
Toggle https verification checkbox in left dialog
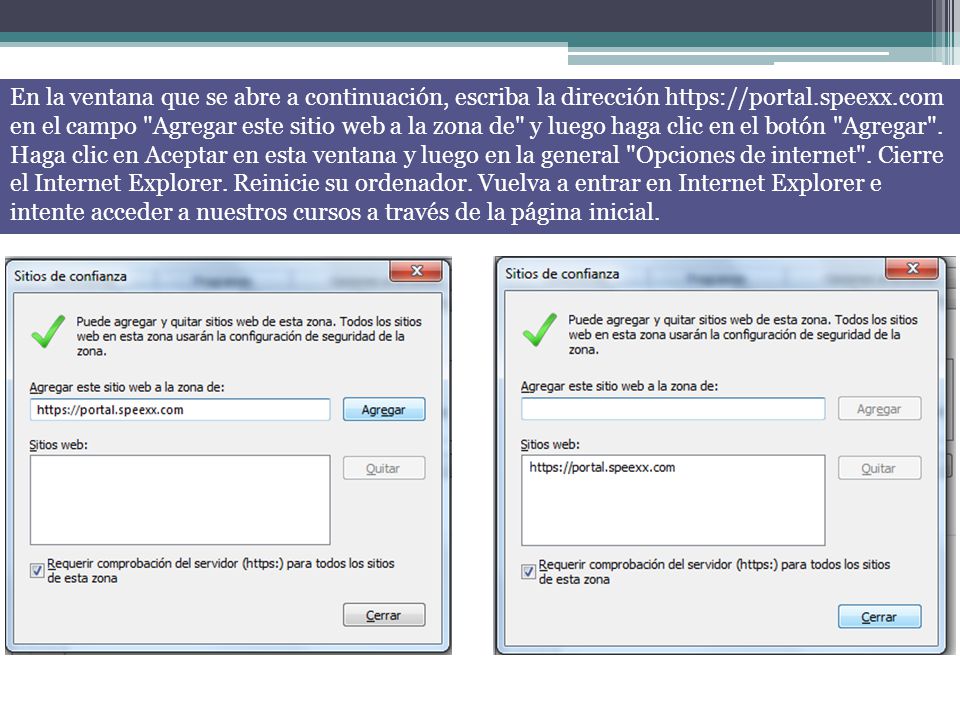click(37, 571)
